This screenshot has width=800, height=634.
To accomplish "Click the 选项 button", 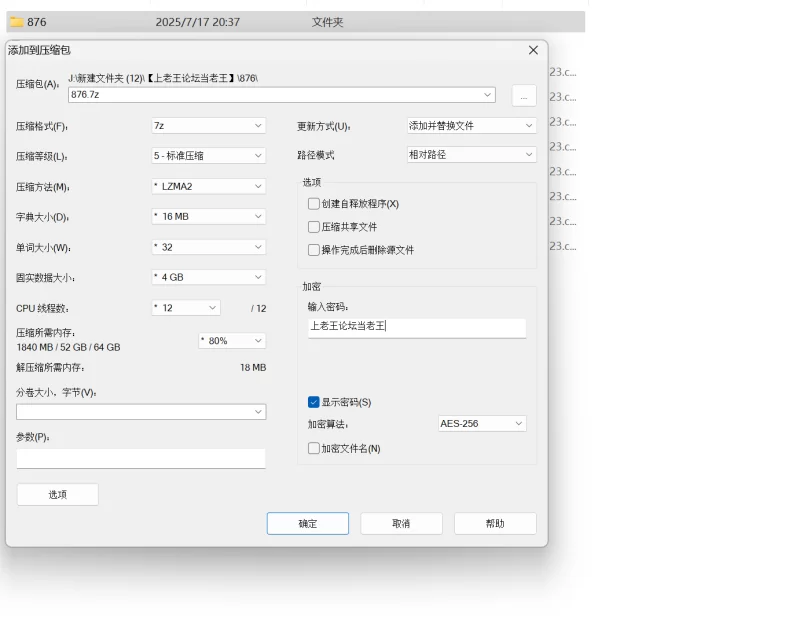I will [x=58, y=494].
